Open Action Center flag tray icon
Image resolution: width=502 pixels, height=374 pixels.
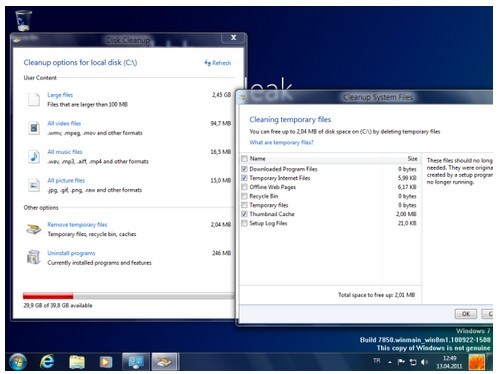[401, 362]
